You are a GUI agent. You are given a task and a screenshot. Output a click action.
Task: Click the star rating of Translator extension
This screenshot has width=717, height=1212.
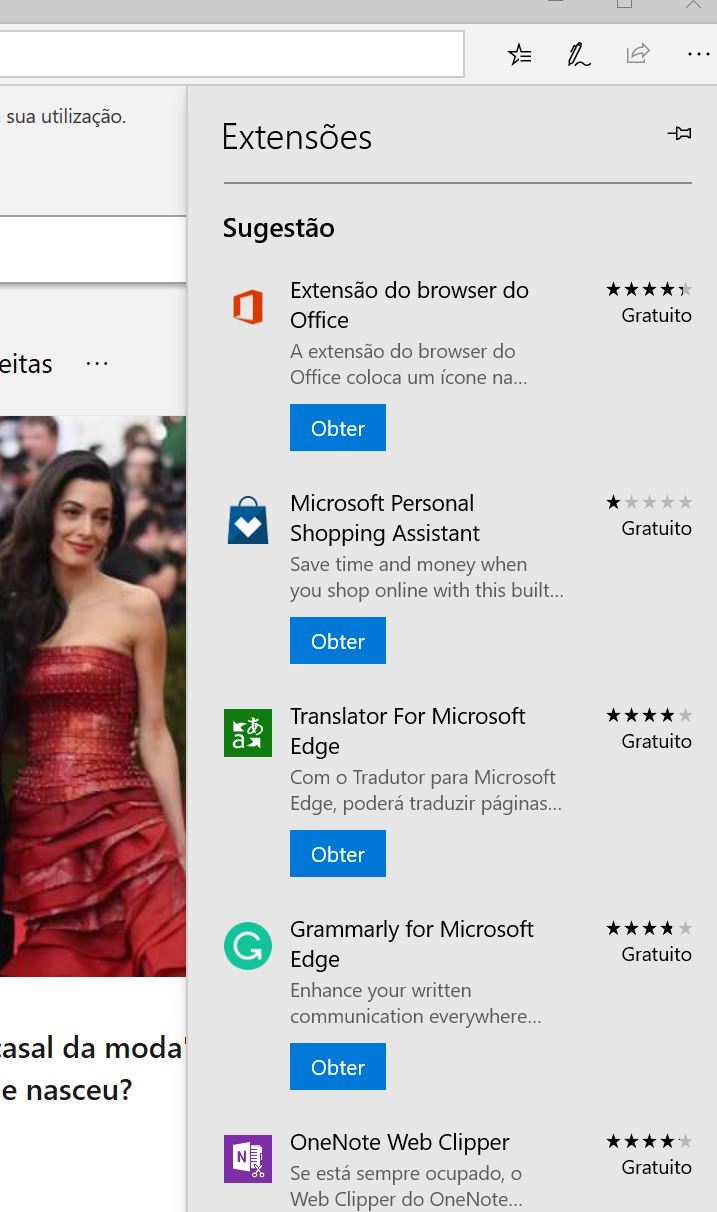click(648, 715)
